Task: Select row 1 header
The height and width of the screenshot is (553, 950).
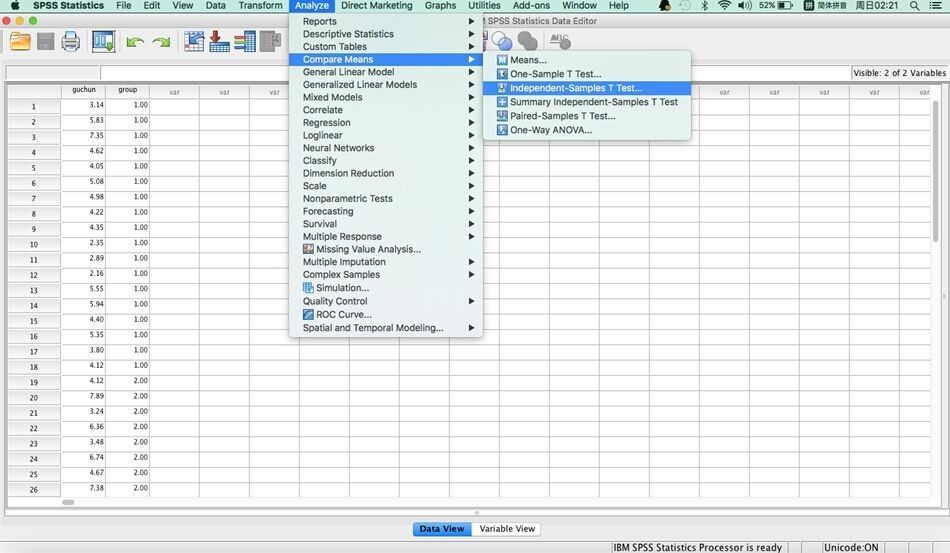Action: [x=34, y=107]
